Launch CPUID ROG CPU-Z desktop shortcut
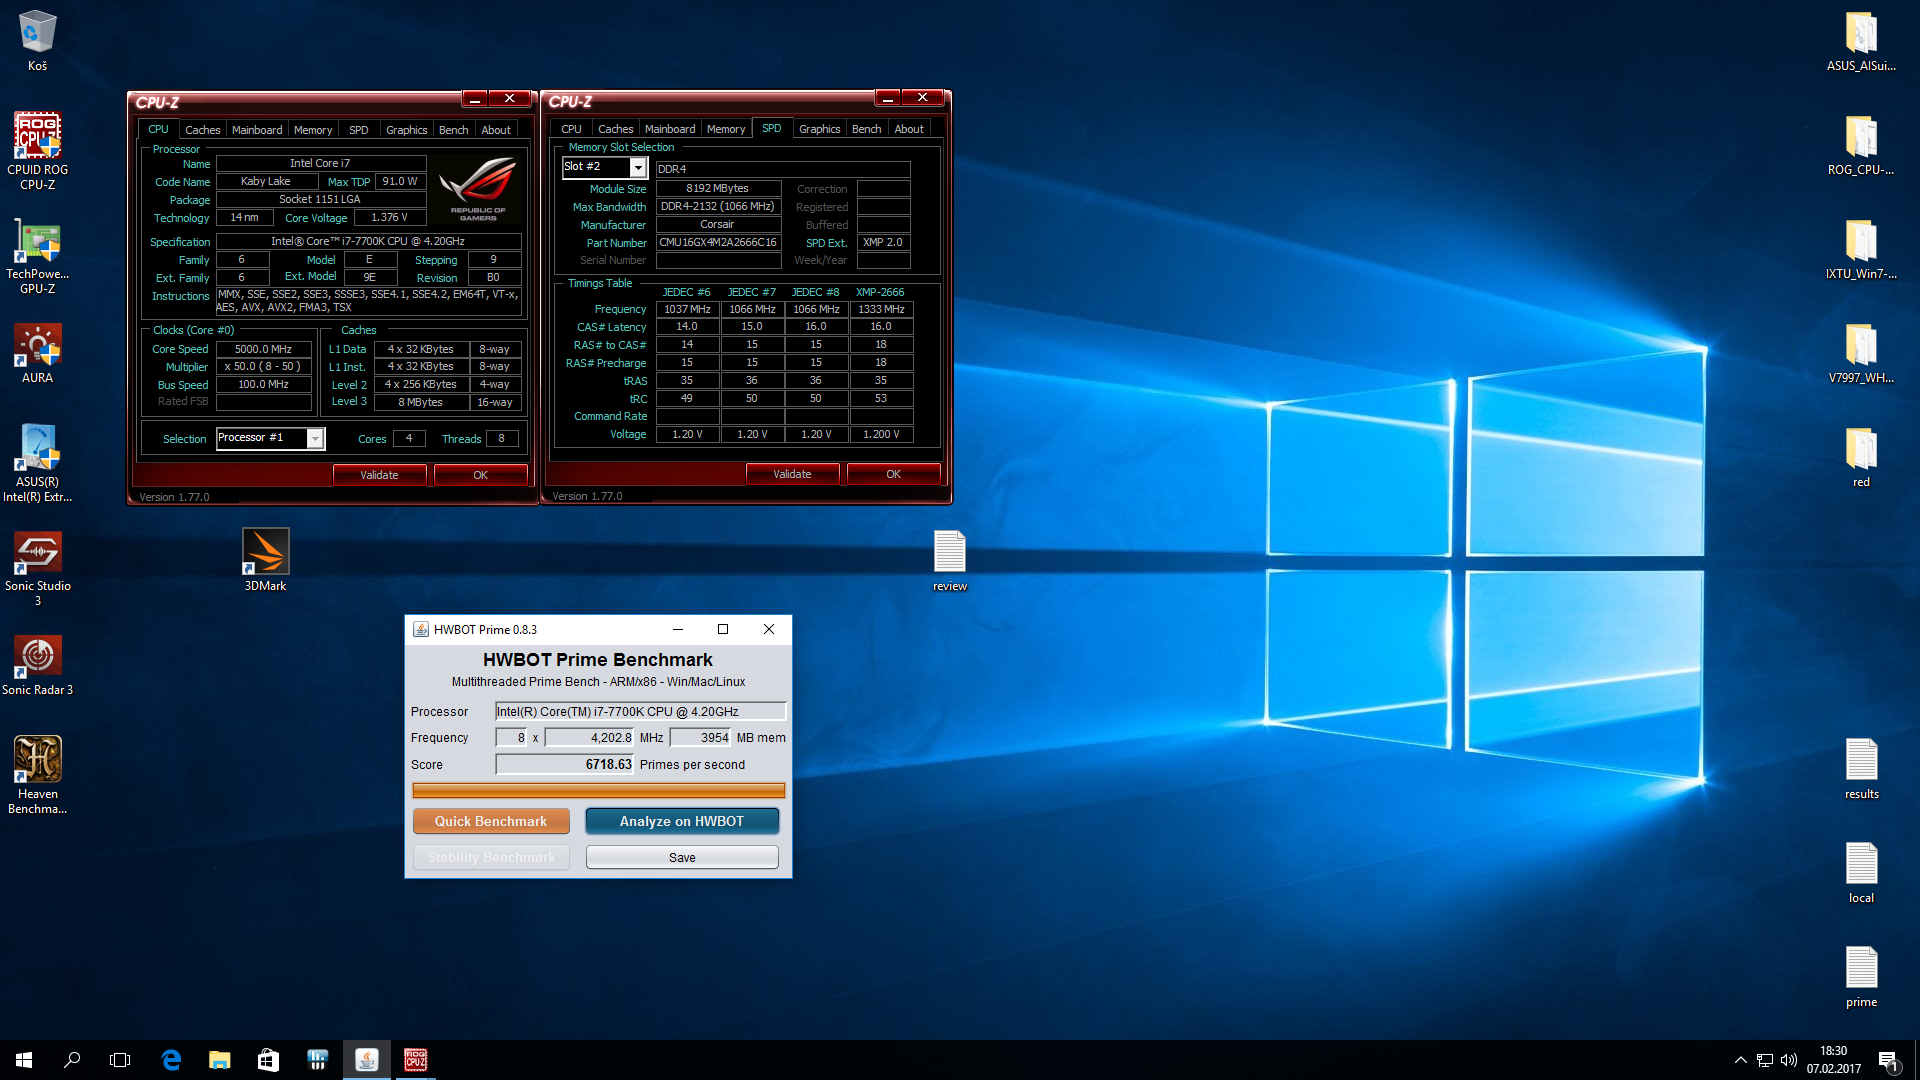 pos(37,150)
